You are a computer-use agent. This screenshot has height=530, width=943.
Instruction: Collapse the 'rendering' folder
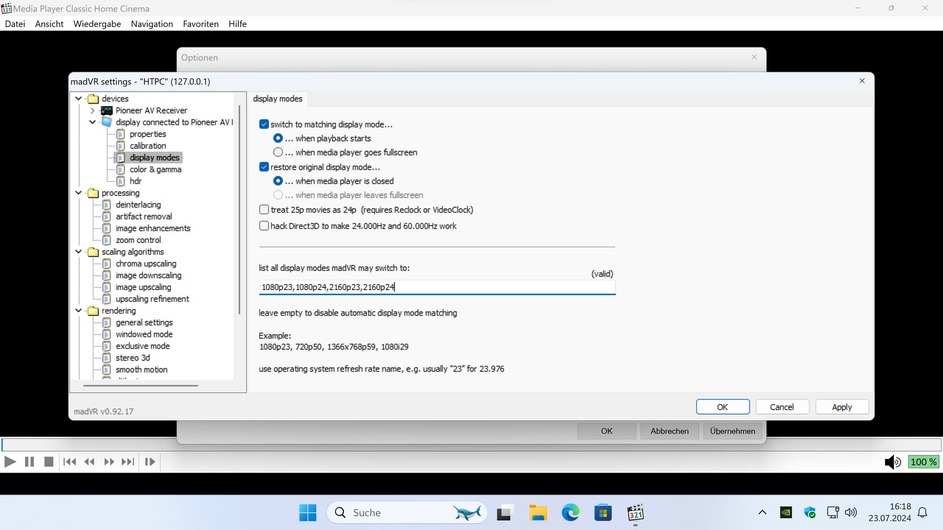[79, 311]
